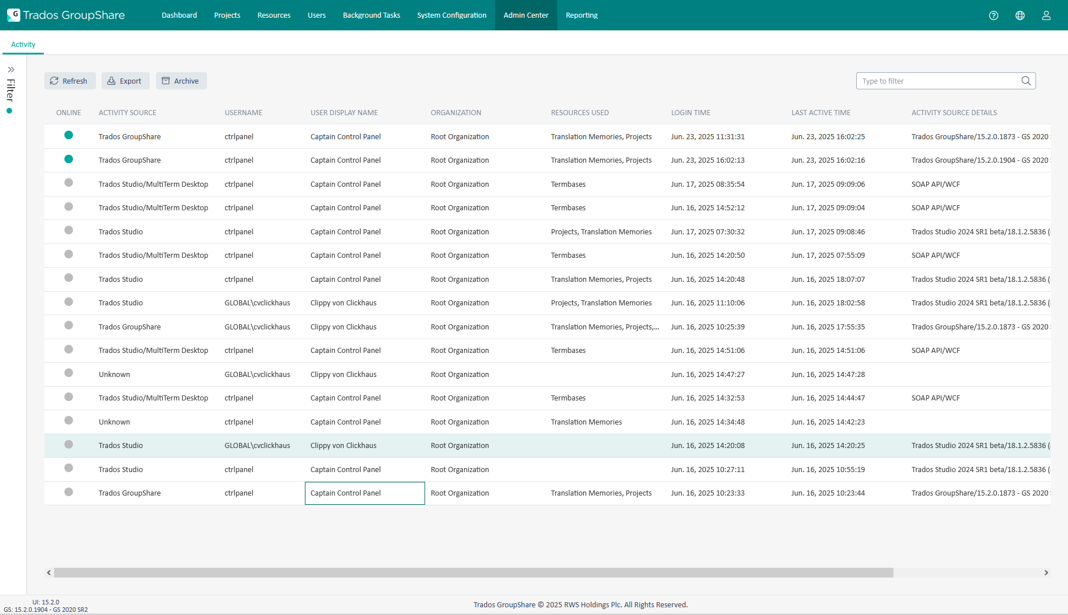Focus the Type to filter input
Viewport: 1068px width, 615px height.
937,81
